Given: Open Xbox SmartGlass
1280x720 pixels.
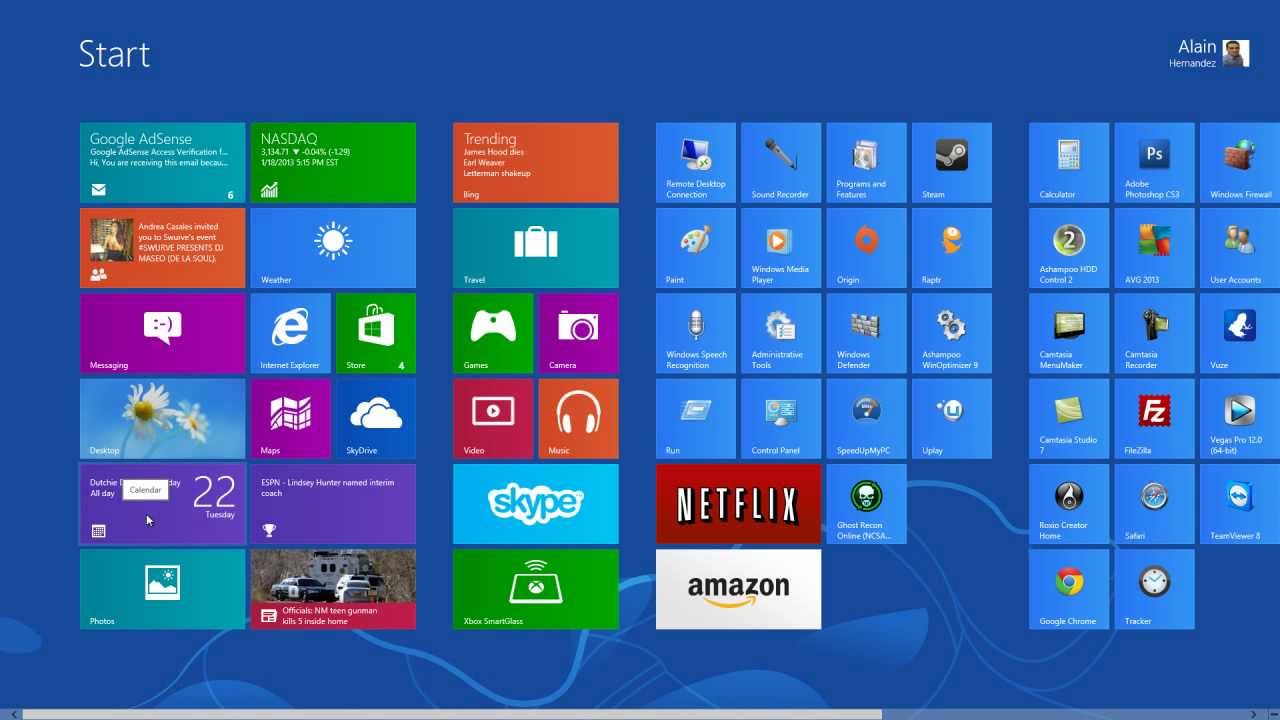Looking at the screenshot, I should pyautogui.click(x=536, y=589).
